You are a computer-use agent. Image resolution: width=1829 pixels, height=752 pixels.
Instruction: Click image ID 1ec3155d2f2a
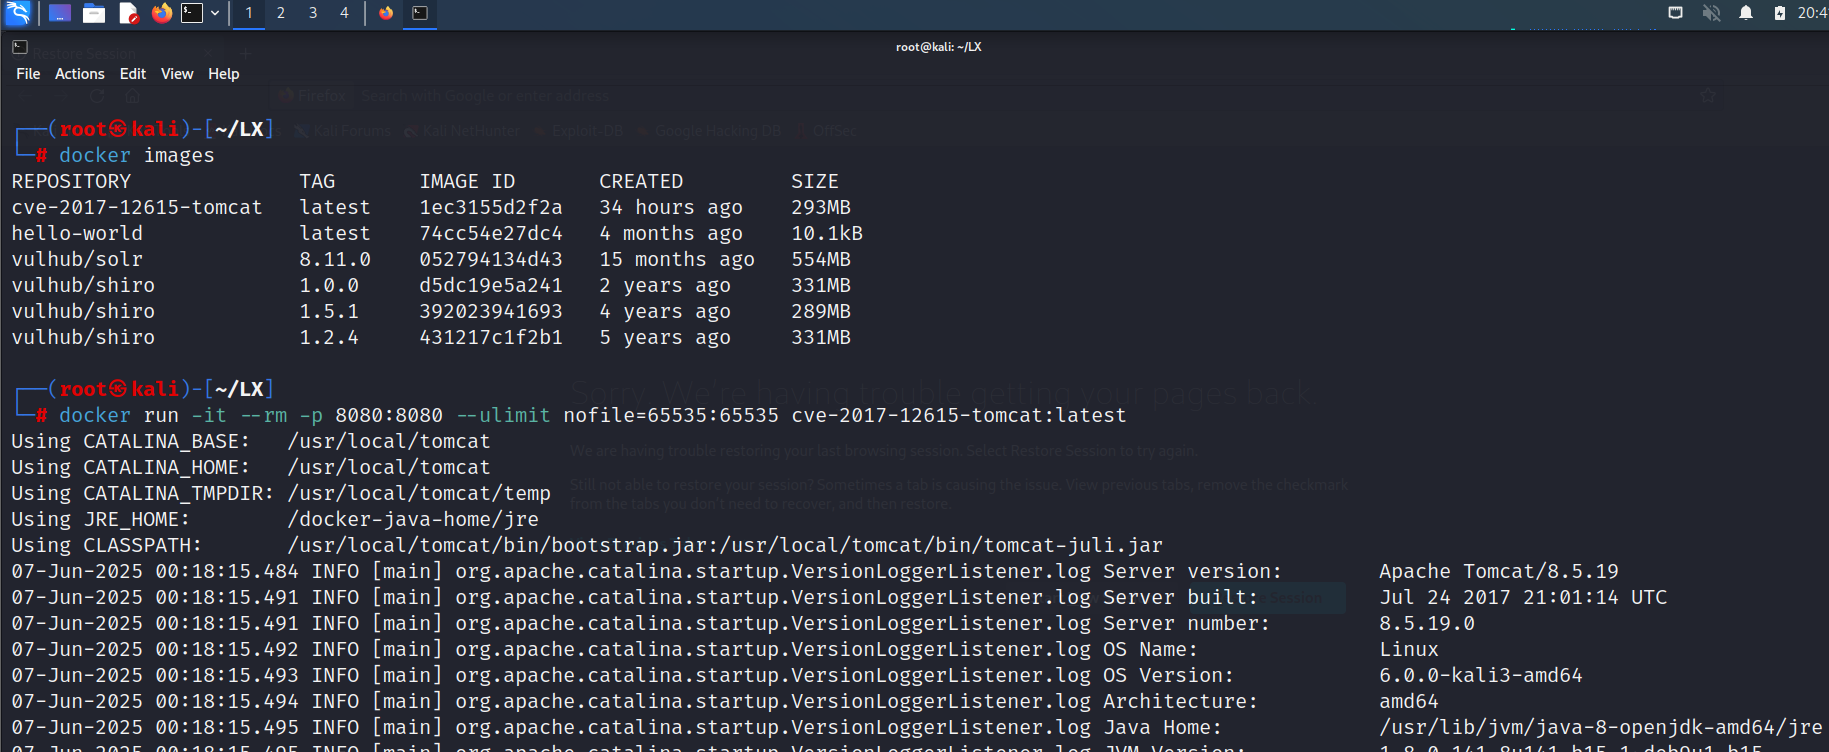coord(491,207)
